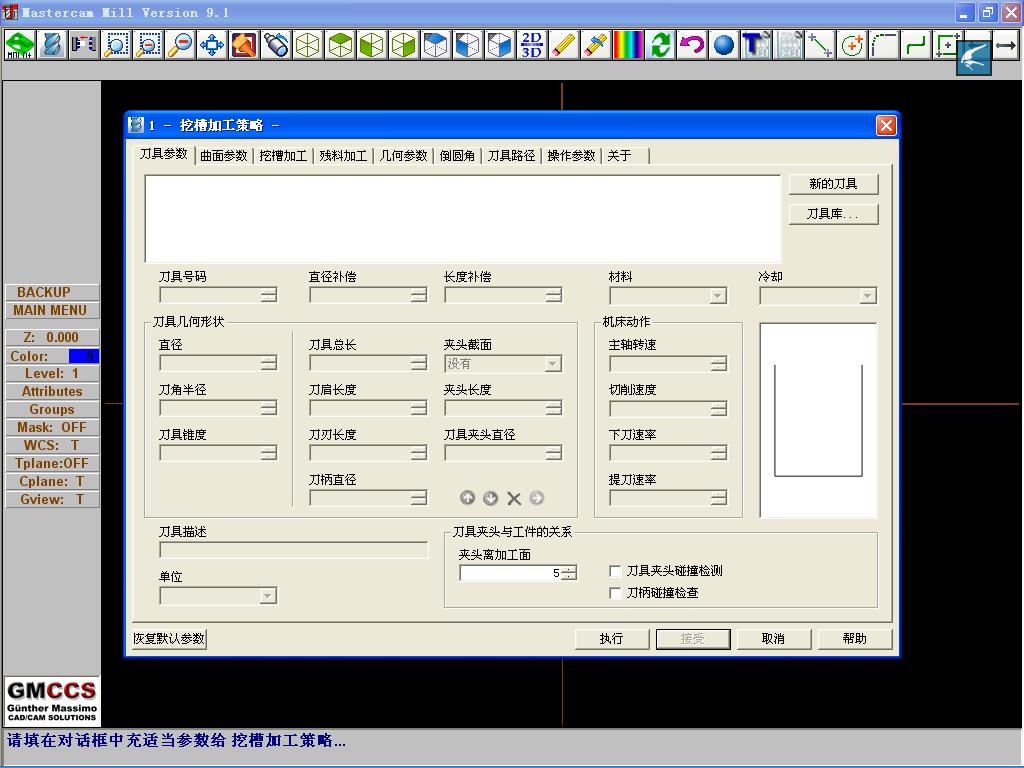
Task: Click the 帮助 button
Action: 855,639
